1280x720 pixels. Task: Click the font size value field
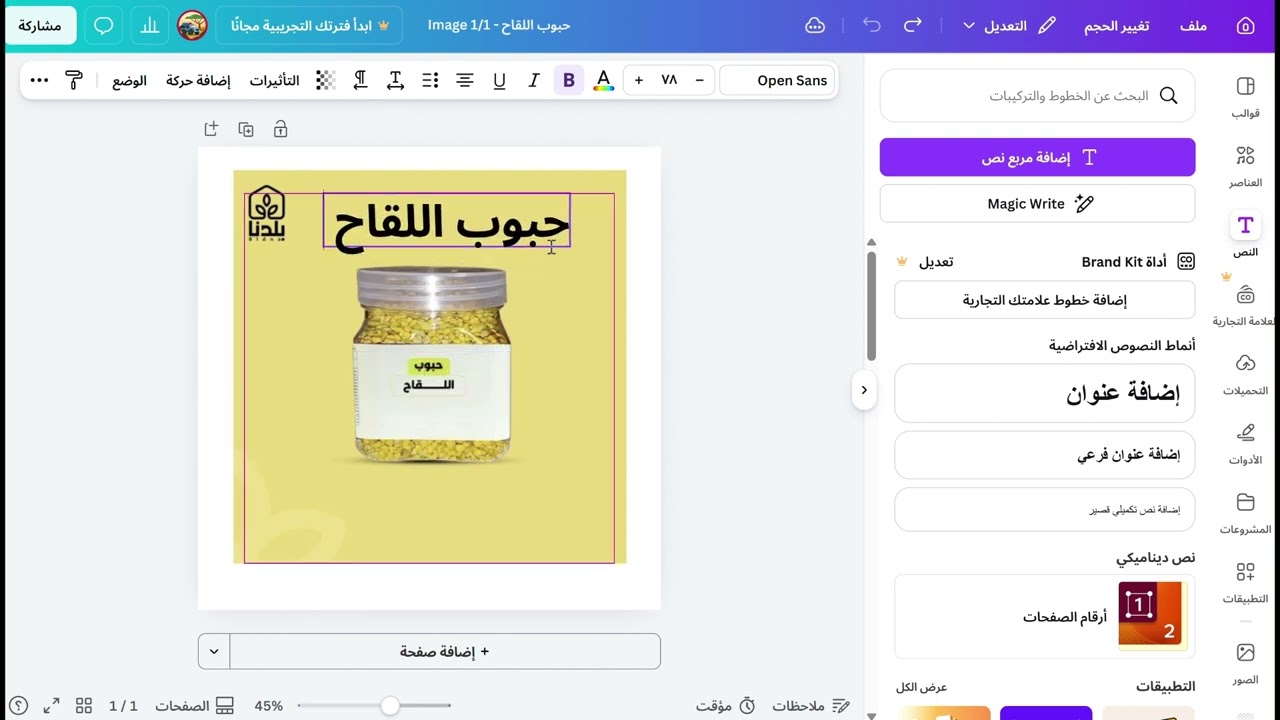669,80
